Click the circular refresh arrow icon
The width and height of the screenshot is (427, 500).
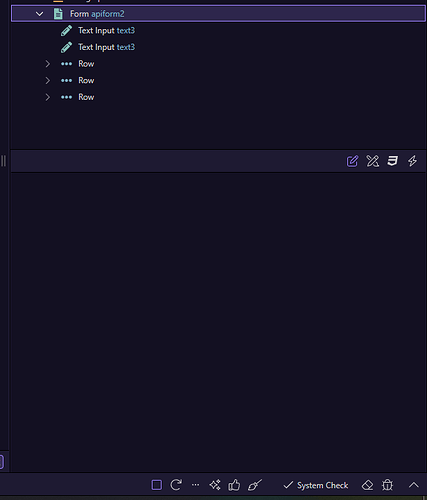pyautogui.click(x=176, y=485)
